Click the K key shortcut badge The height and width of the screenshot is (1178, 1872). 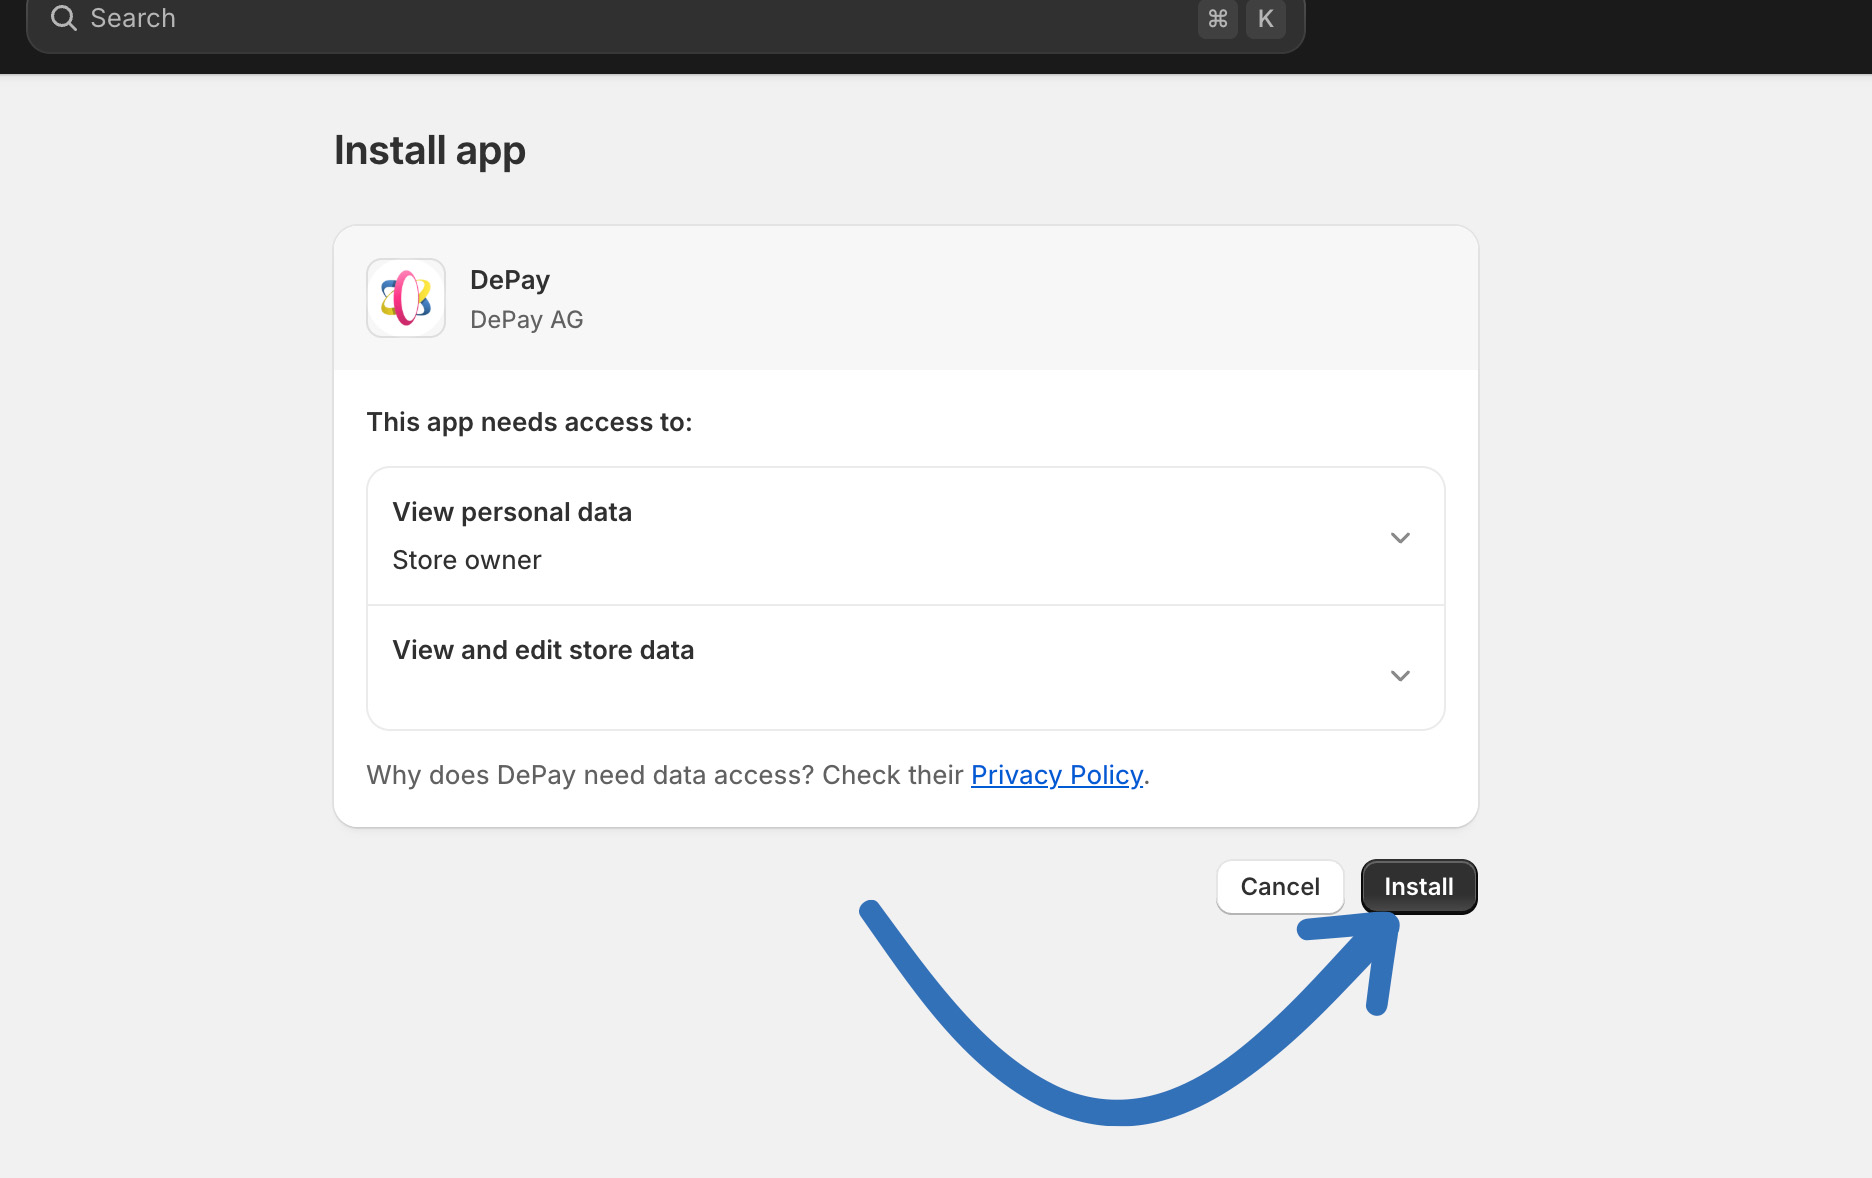coord(1265,19)
